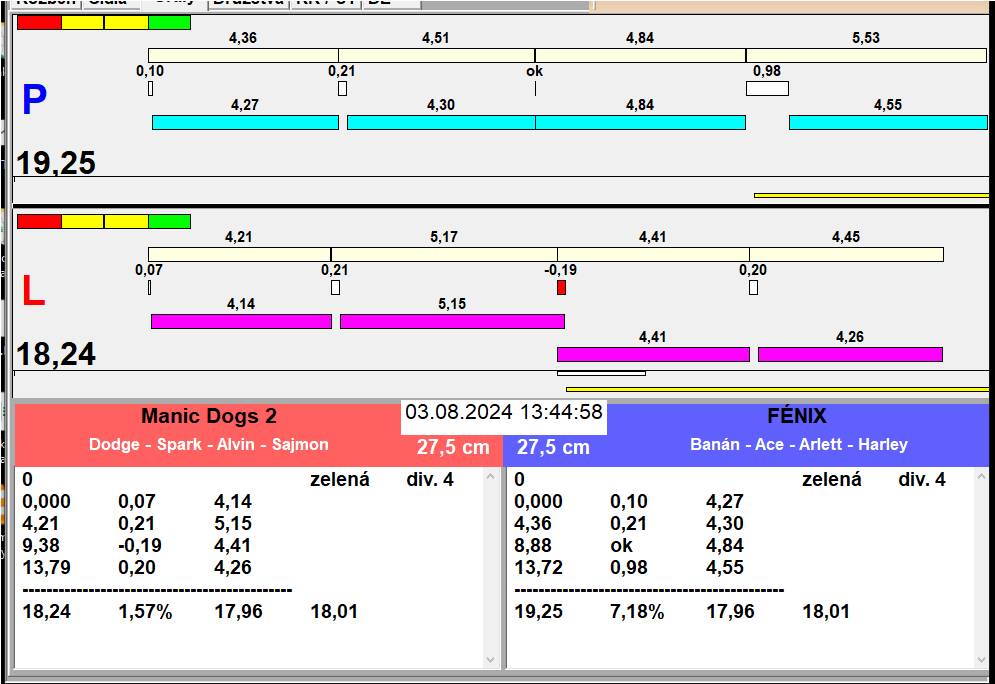
Task: Select cyan run bar labeled 4,27
Action: 245,122
